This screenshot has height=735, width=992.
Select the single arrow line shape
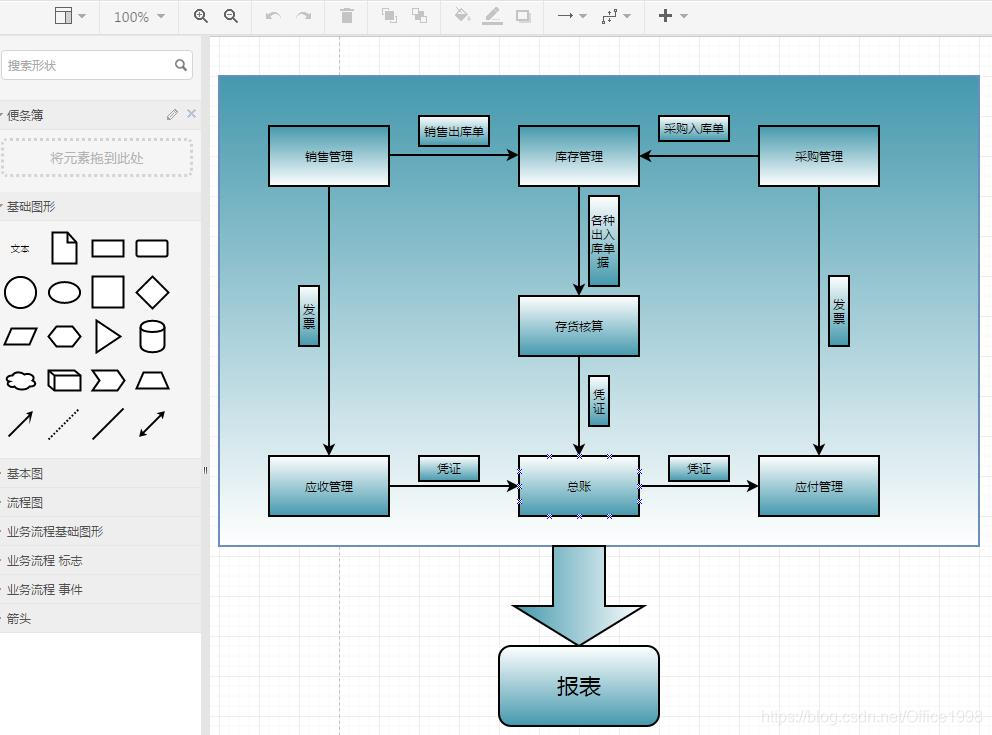tap(20, 424)
